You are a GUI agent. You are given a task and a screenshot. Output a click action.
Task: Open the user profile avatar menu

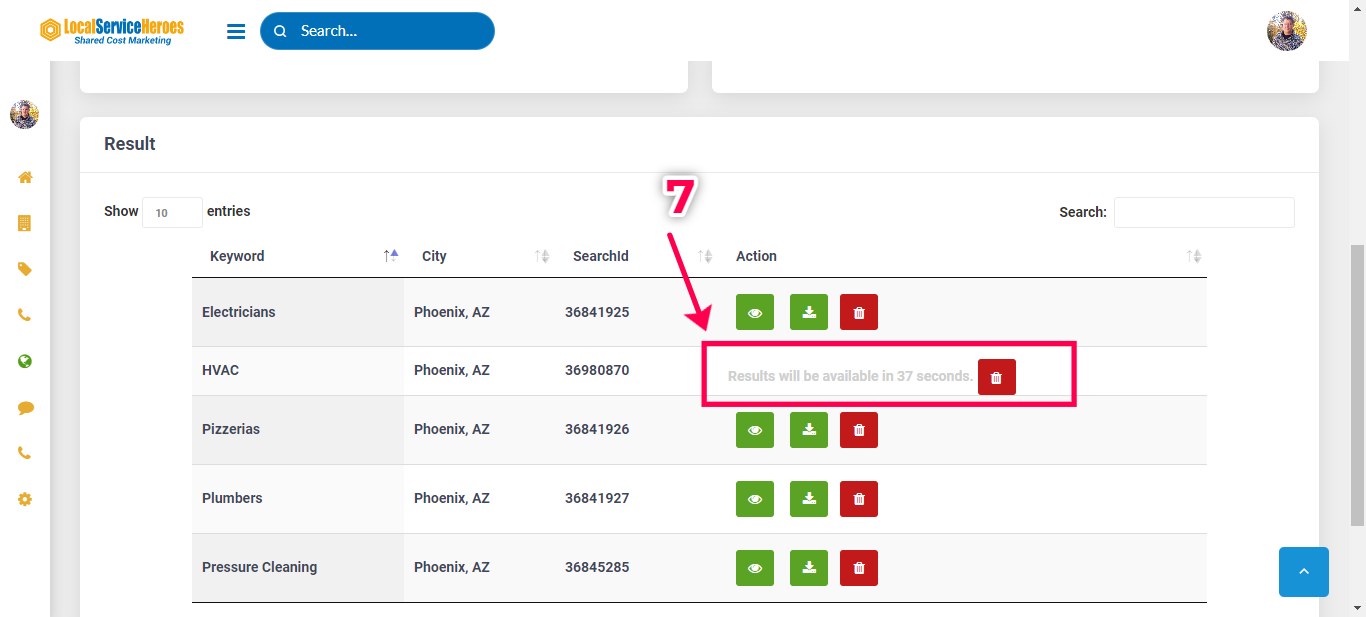coord(1286,32)
